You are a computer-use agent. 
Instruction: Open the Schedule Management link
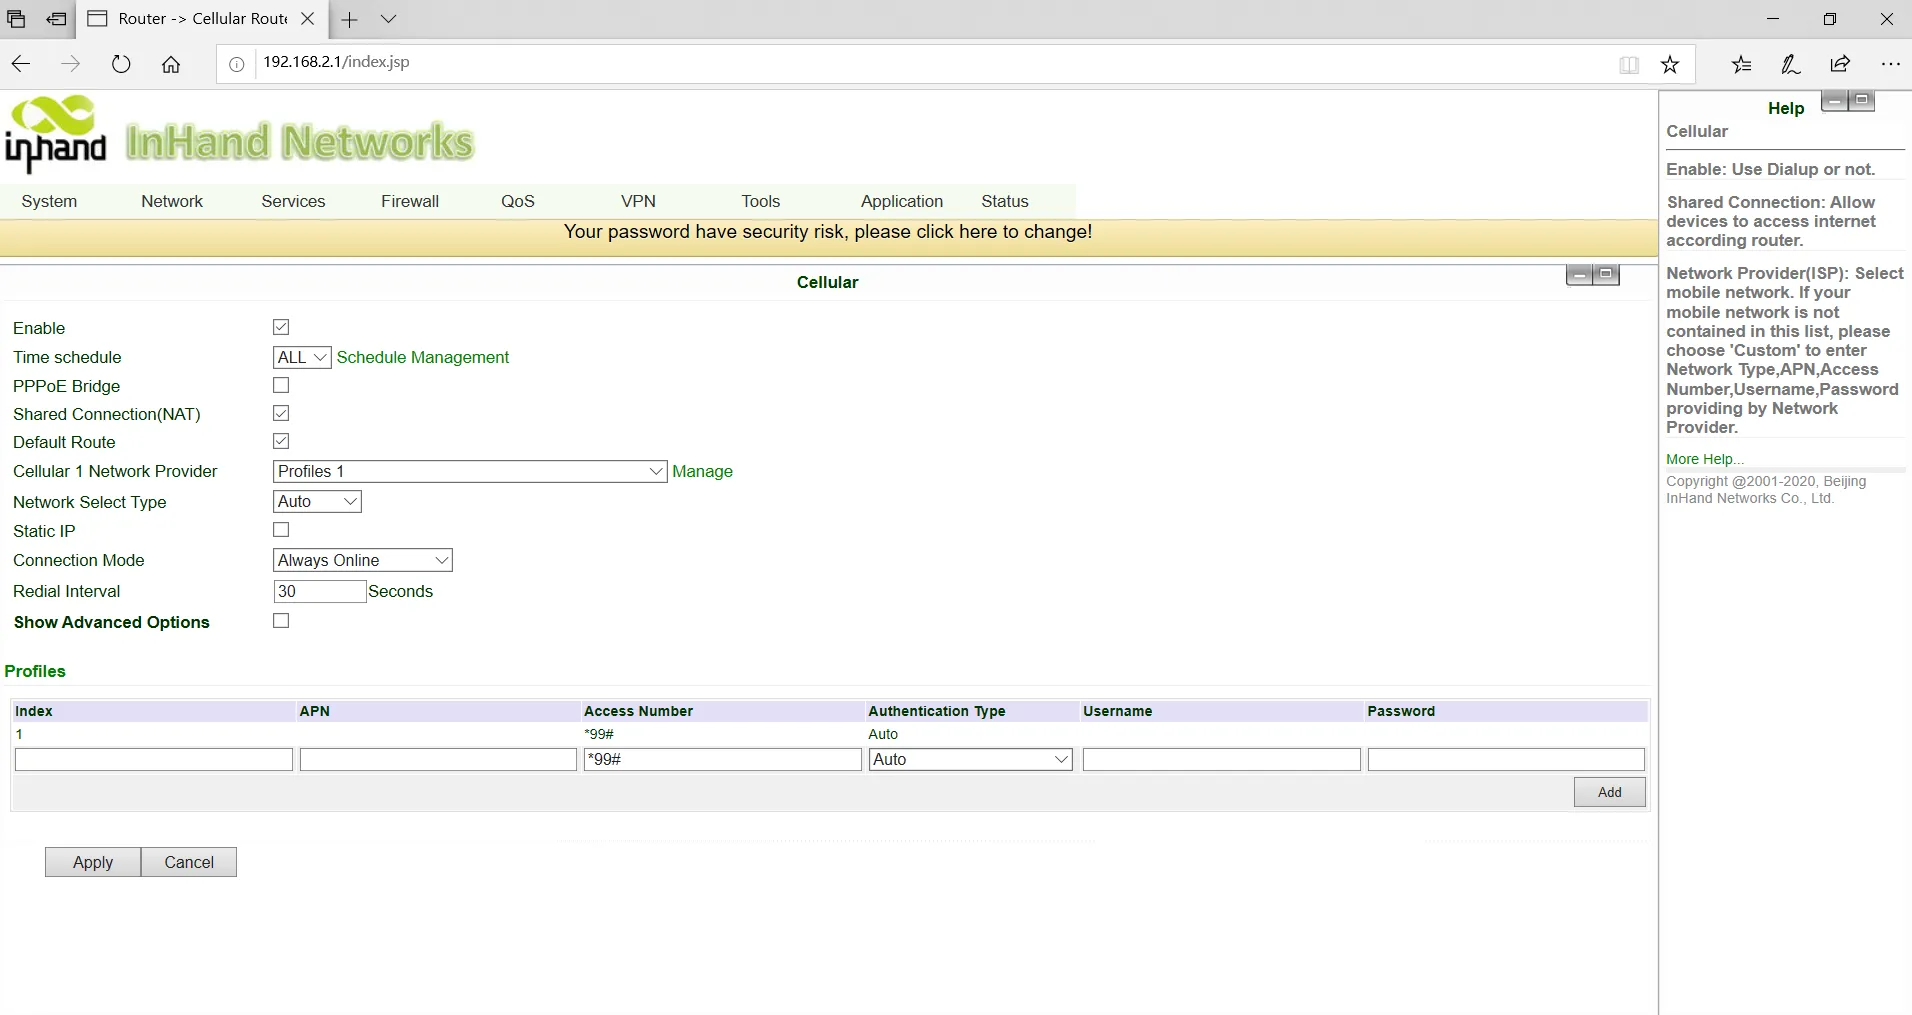pos(423,357)
